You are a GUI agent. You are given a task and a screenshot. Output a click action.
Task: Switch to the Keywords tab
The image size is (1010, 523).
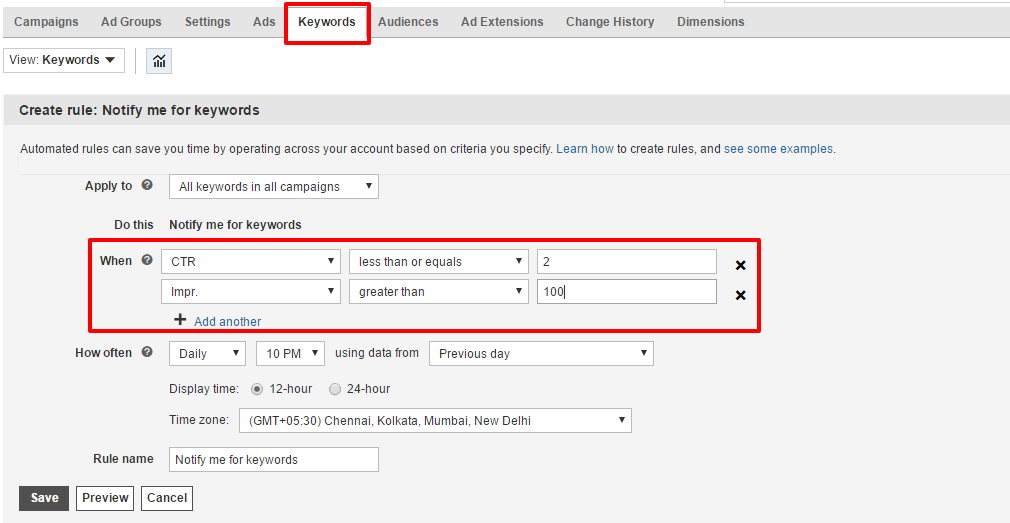pyautogui.click(x=327, y=22)
